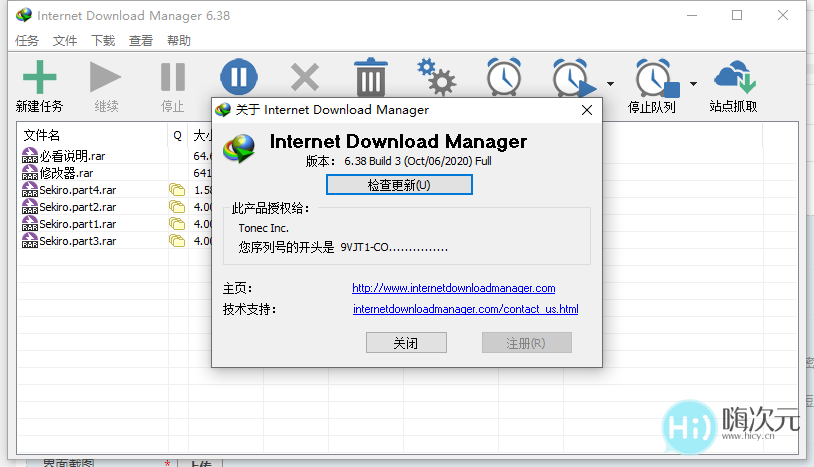Click the Delete X icon in toolbar
Image resolution: width=814 pixels, height=467 pixels.
(305, 77)
